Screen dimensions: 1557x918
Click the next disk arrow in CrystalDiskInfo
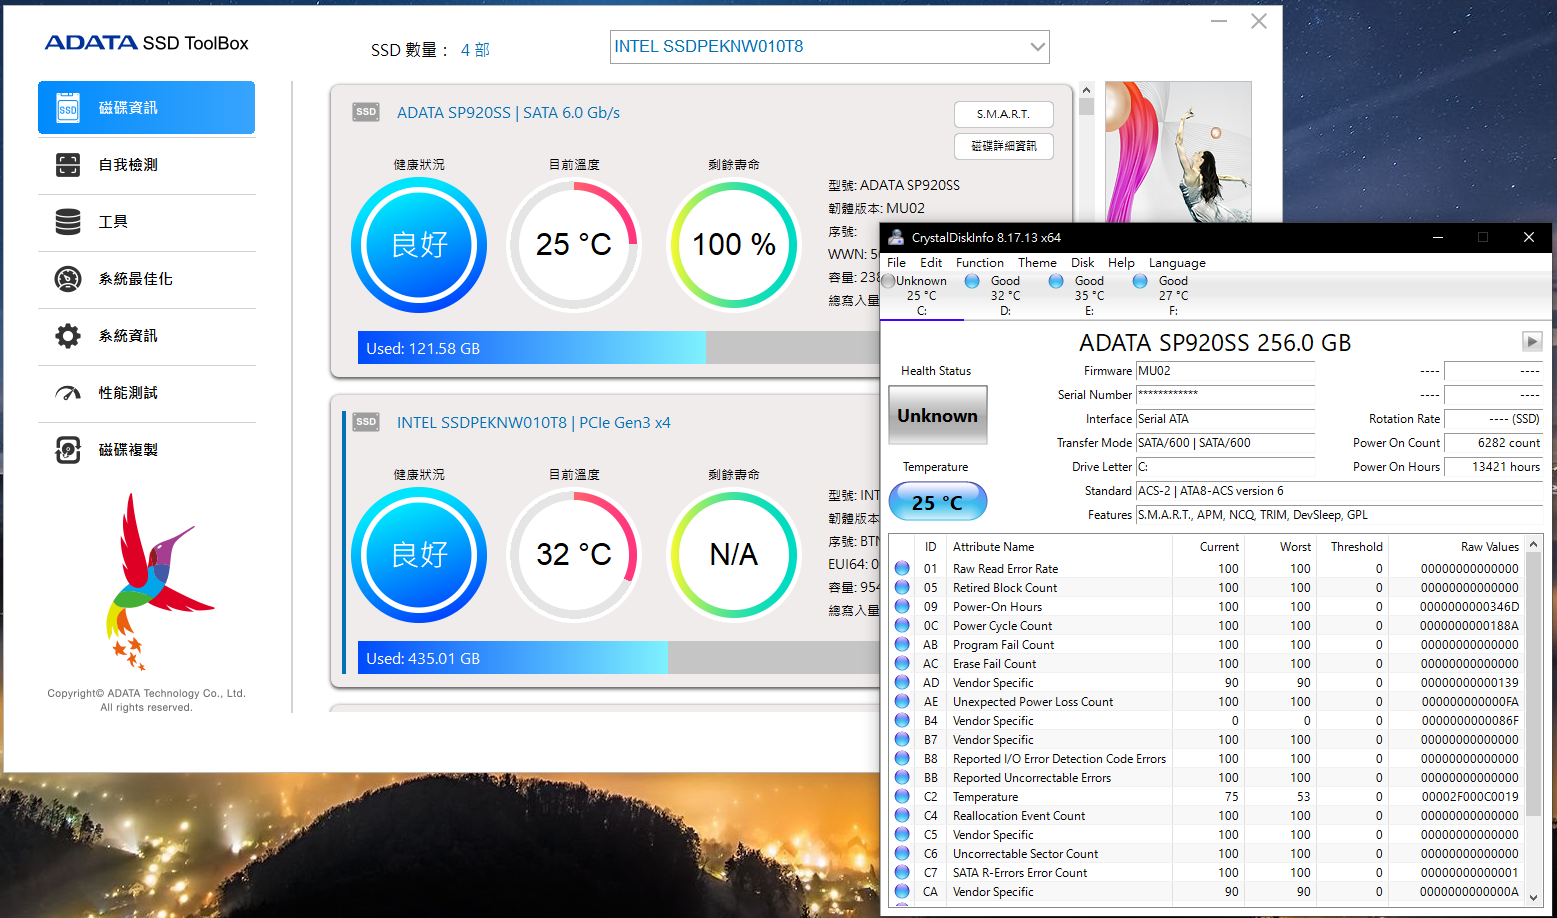click(x=1532, y=341)
